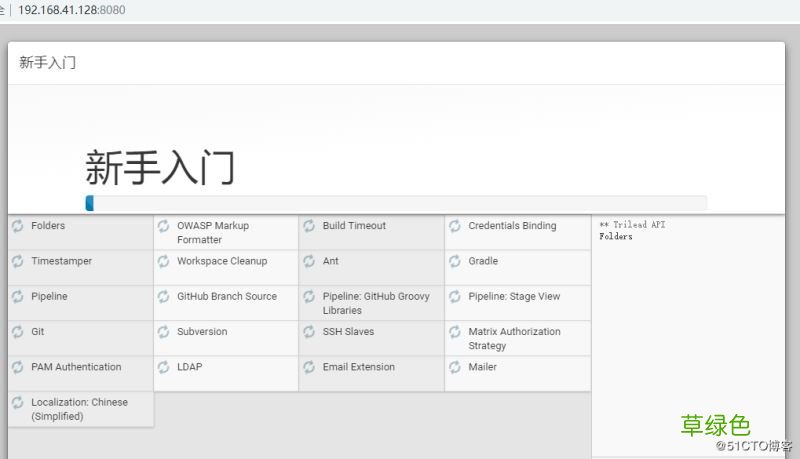Select the Email Extension label
This screenshot has width=800, height=459.
tap(359, 367)
